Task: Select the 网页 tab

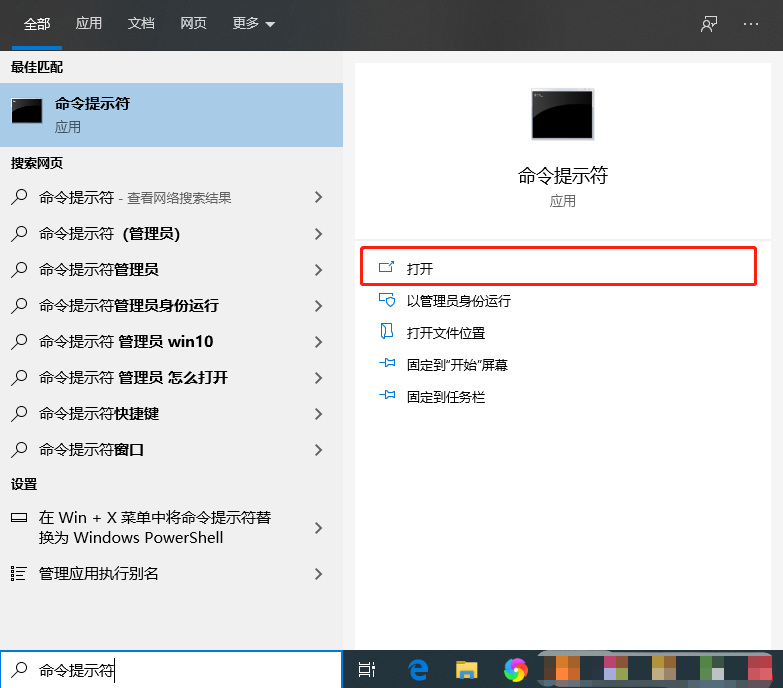Action: pos(193,24)
